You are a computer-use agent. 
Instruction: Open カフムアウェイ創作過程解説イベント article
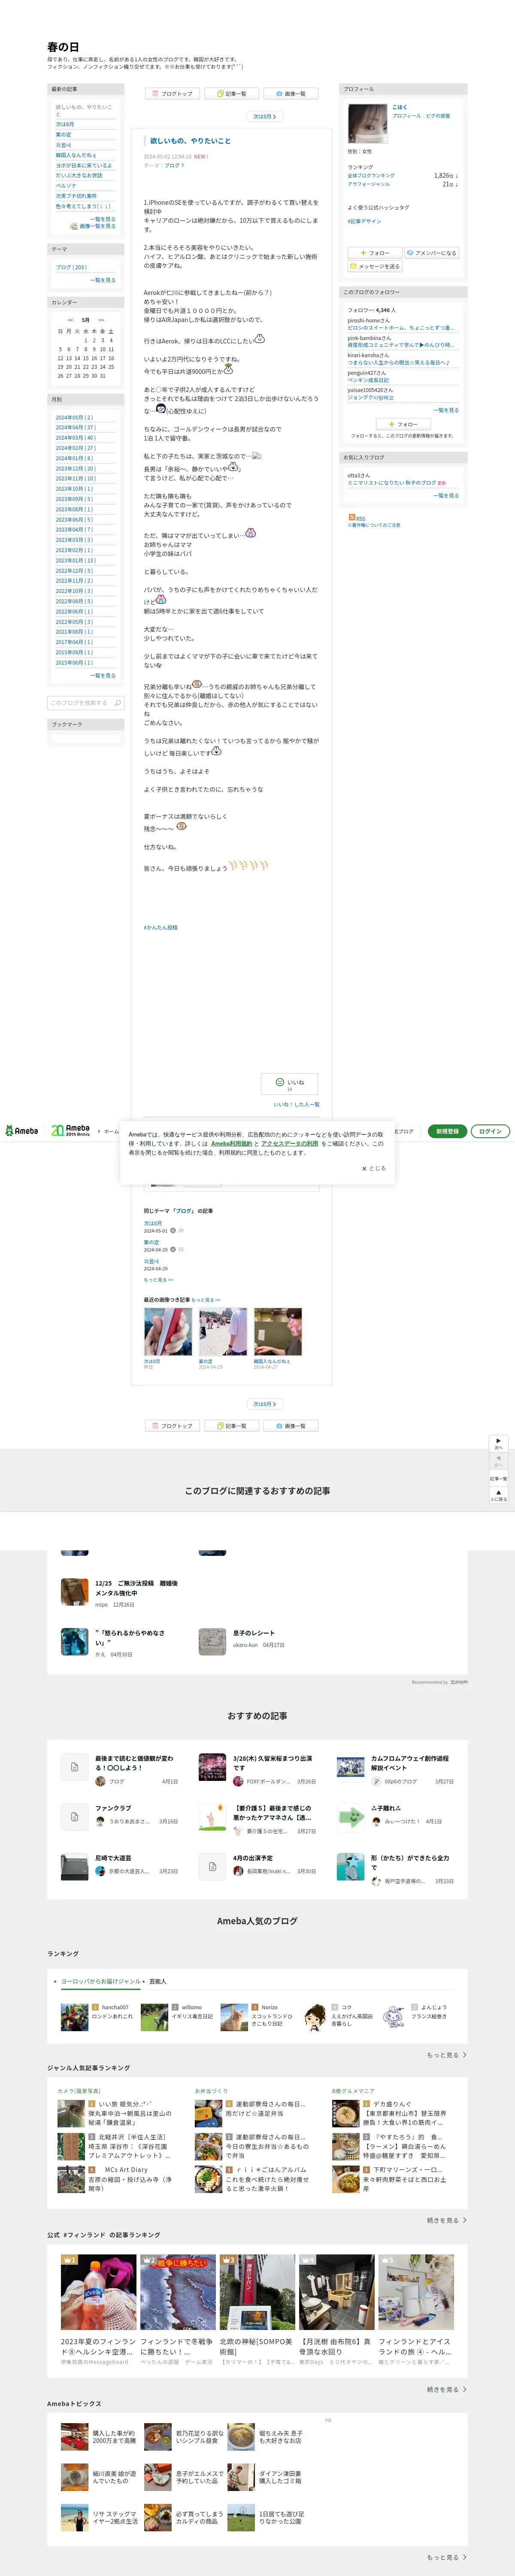pyautogui.click(x=410, y=1762)
